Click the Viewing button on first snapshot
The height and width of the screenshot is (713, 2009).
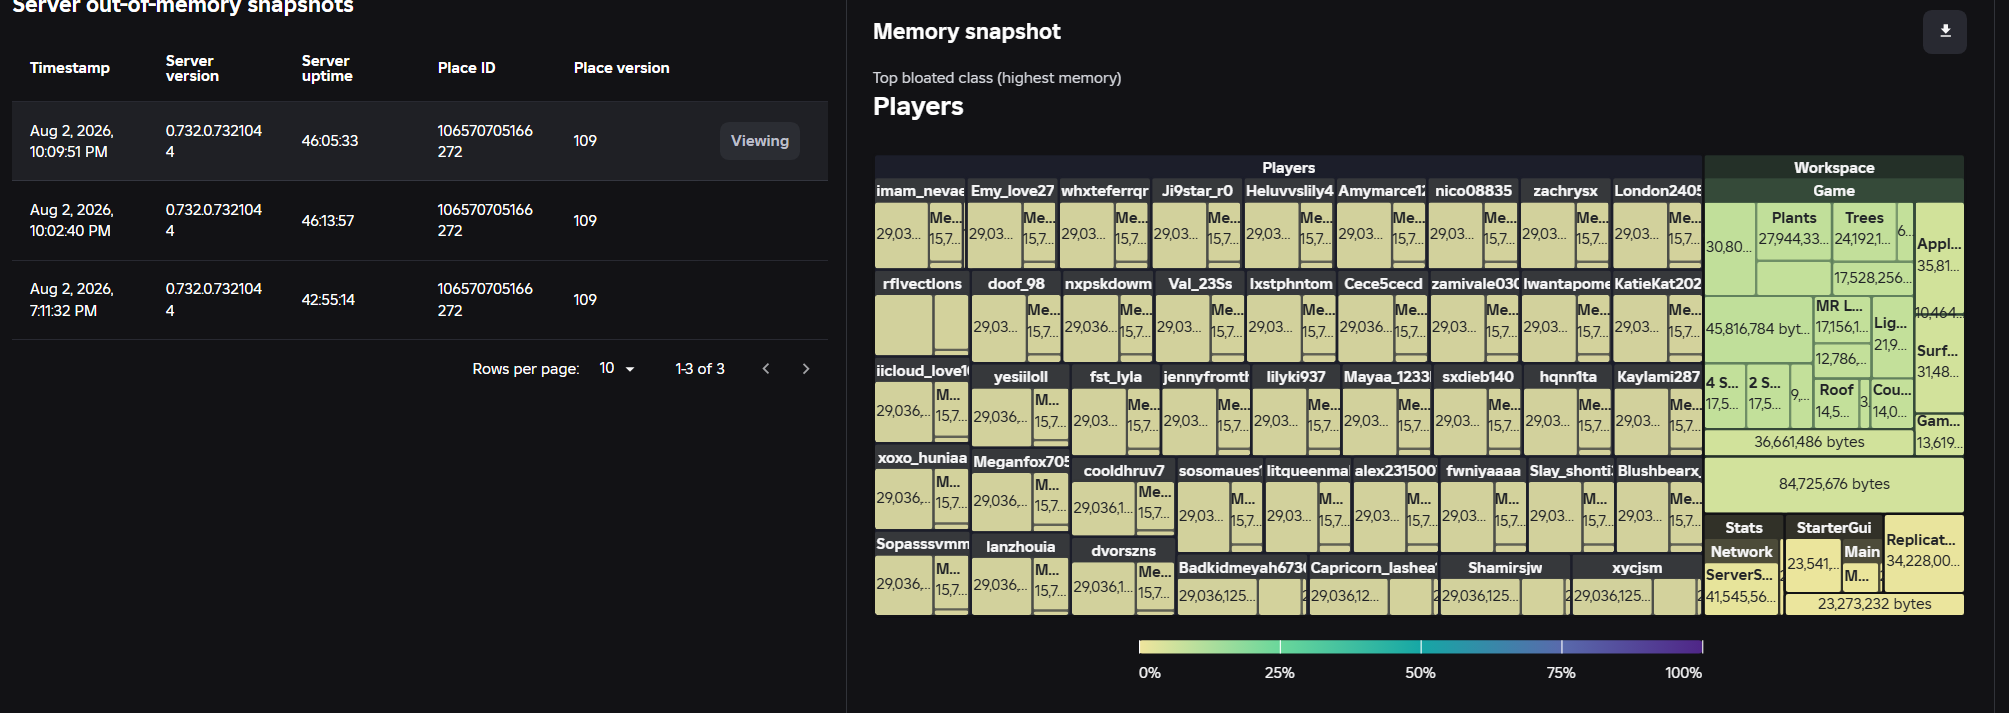[x=759, y=141]
